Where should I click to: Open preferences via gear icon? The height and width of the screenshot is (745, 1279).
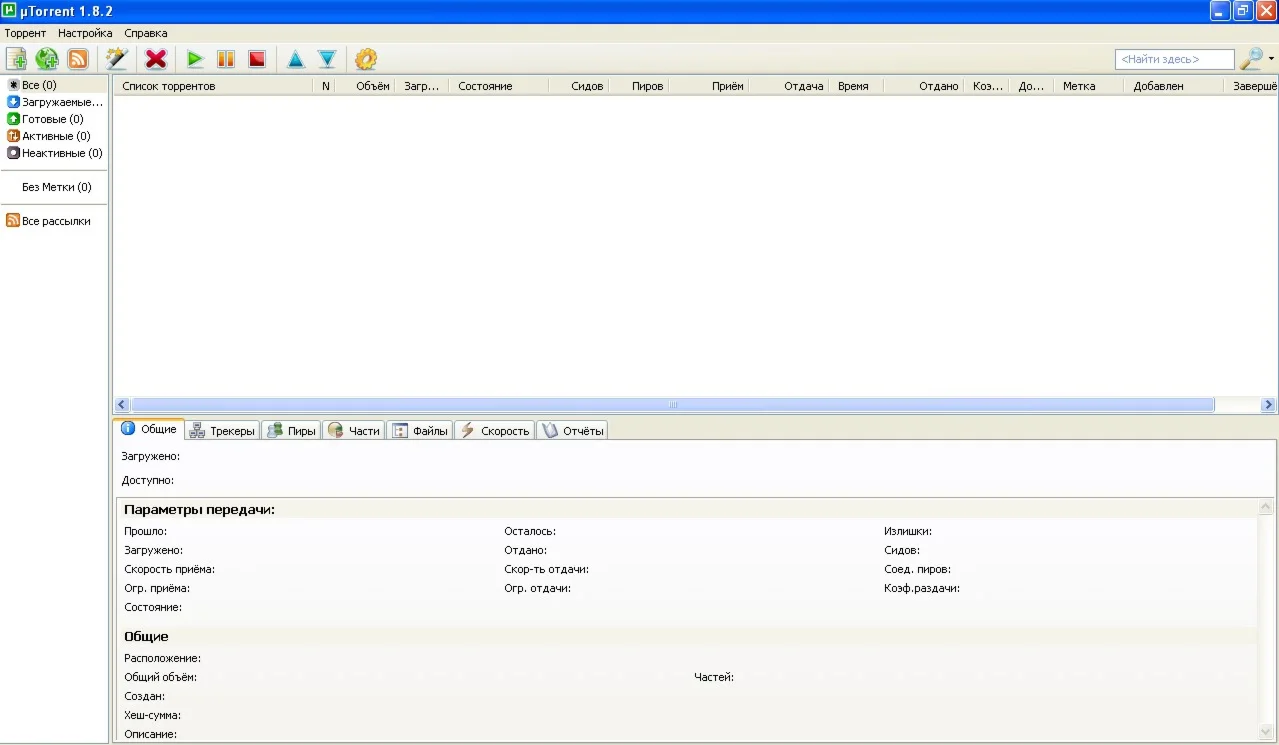tap(365, 58)
